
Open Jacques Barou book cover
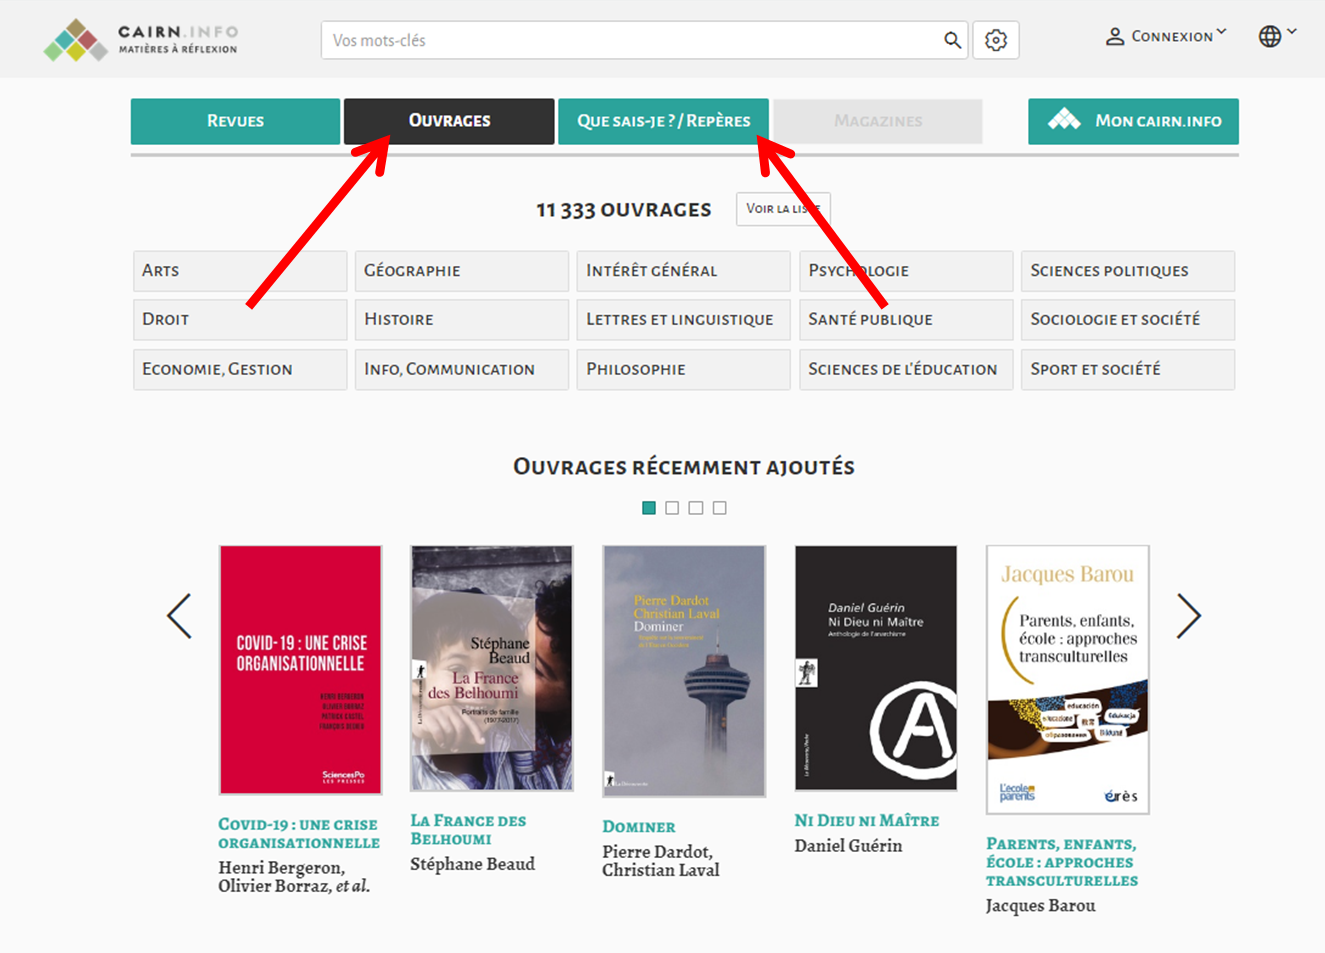pos(1068,679)
